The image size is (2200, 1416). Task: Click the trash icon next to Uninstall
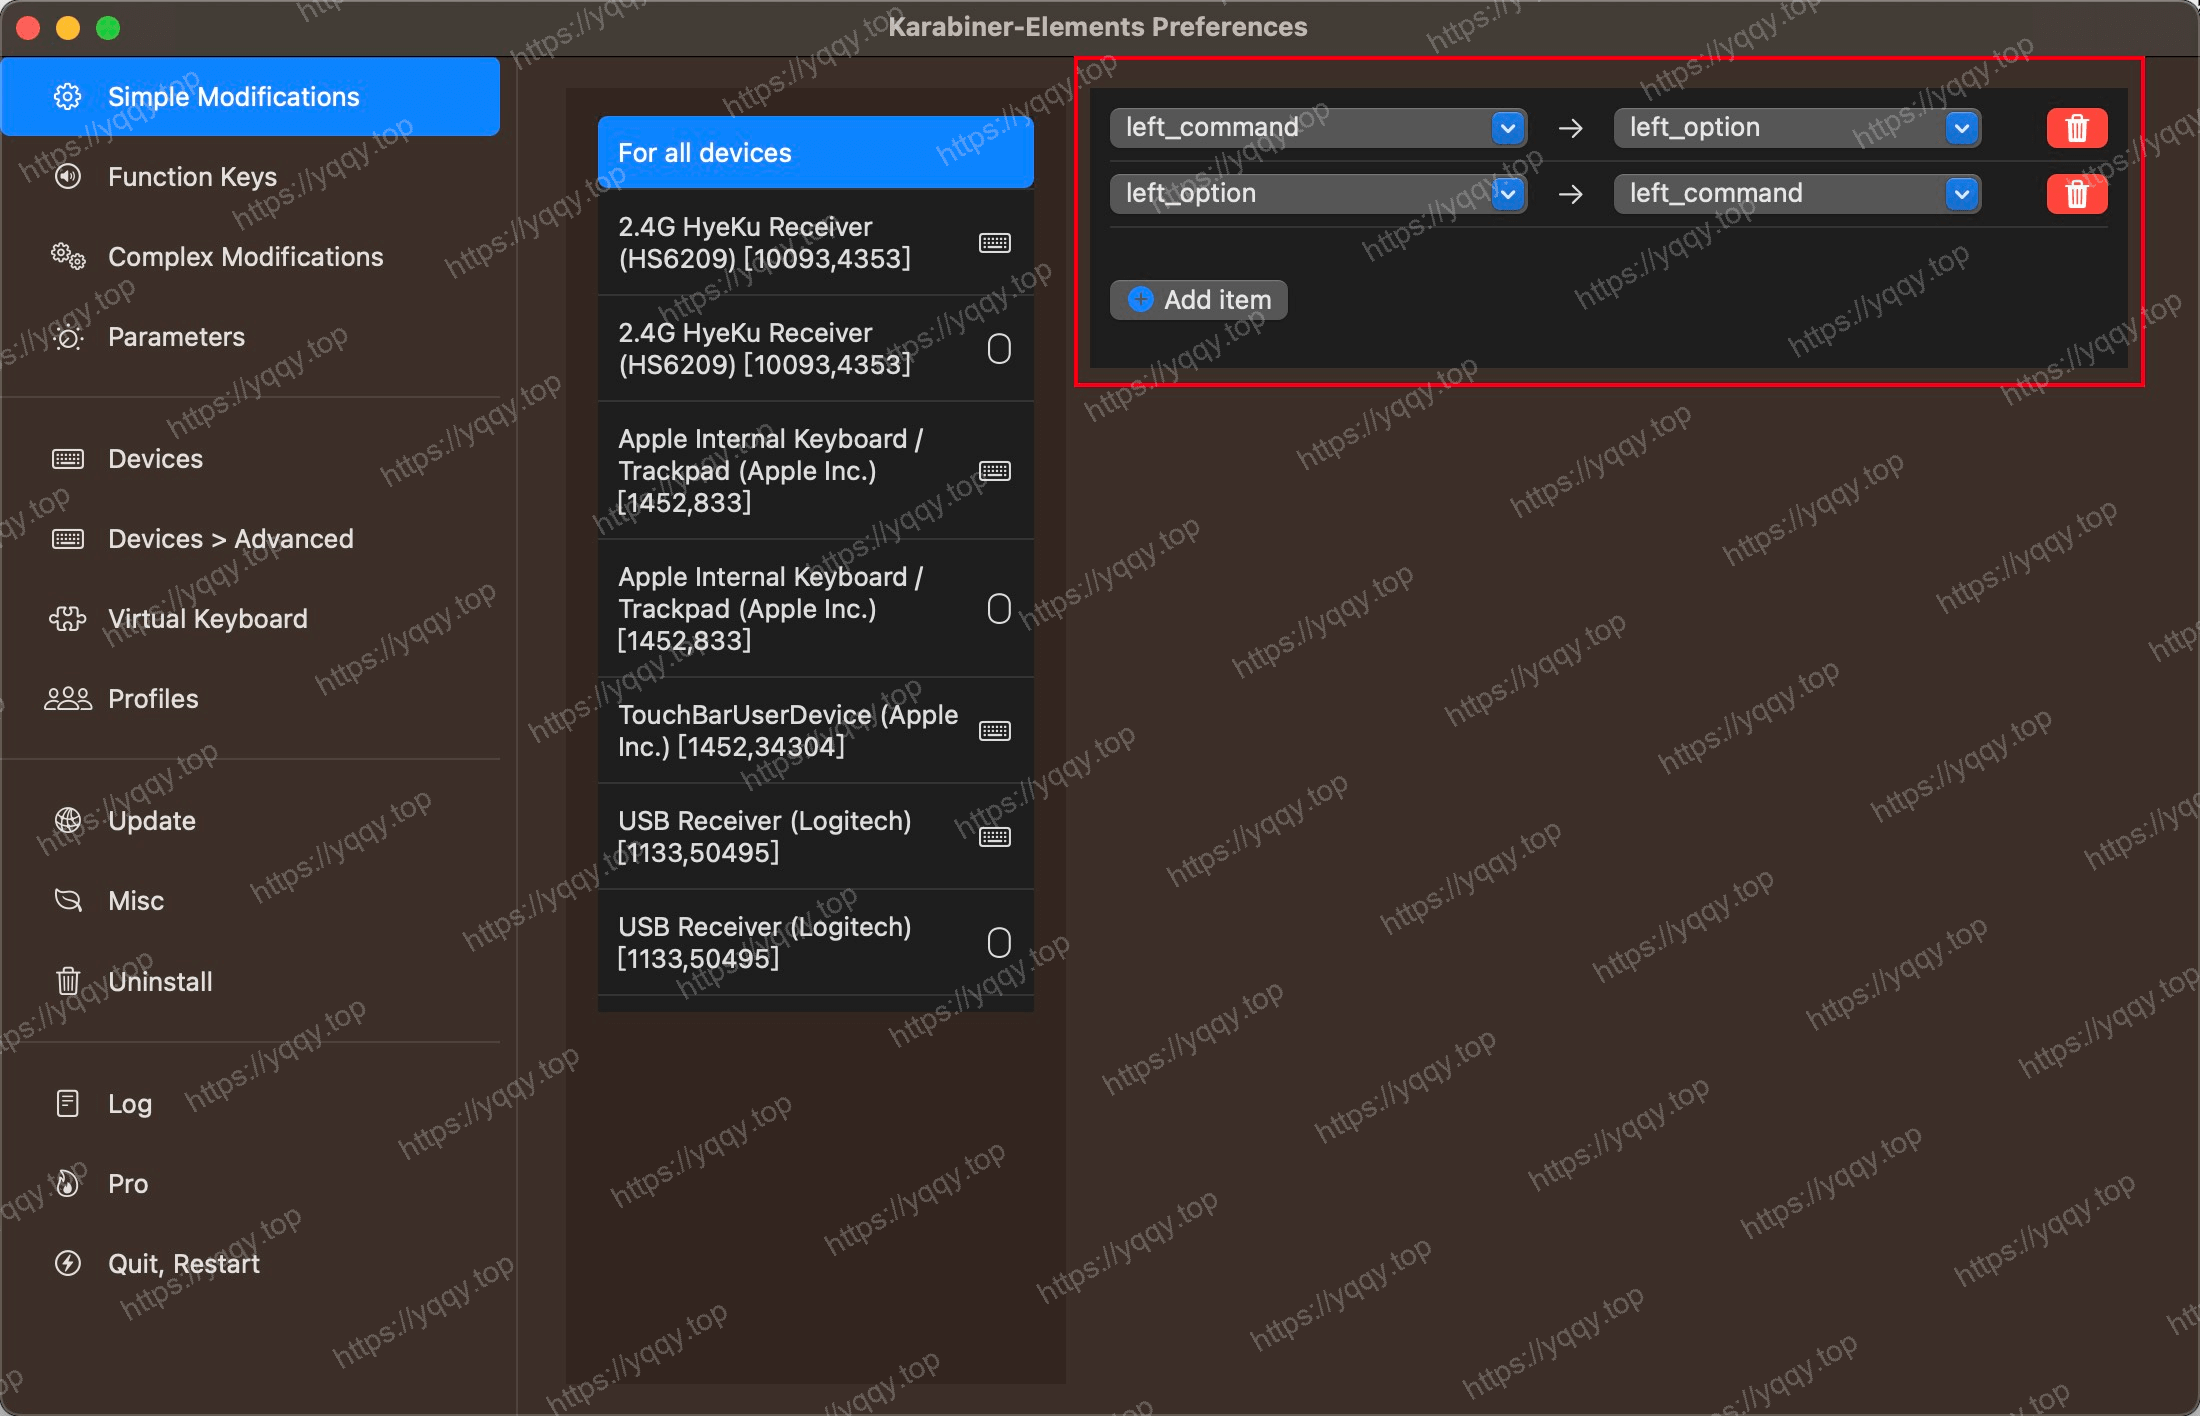67,981
